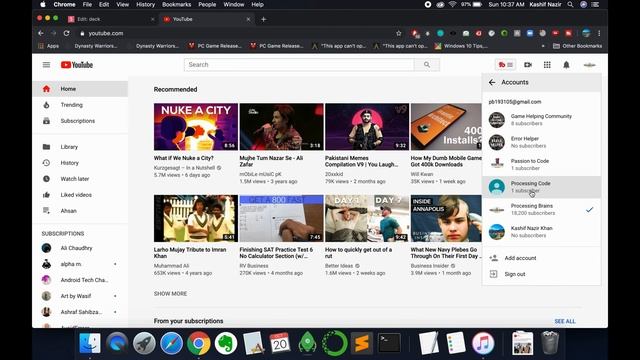Open iTunes from the Dock
This screenshot has height=360, width=640.
[x=483, y=343]
